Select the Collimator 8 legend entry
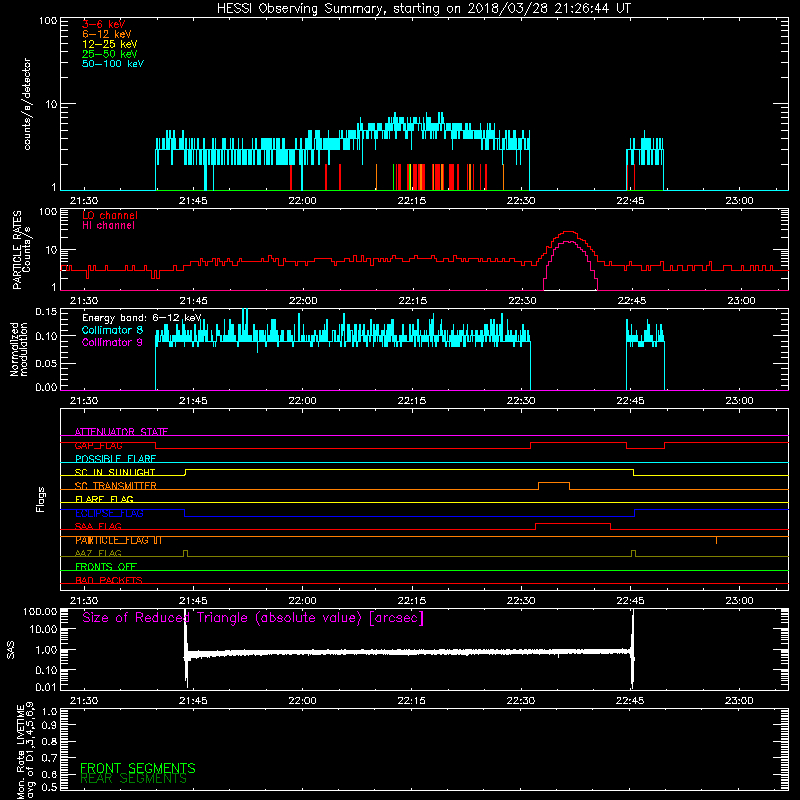The image size is (800, 800). click(112, 330)
